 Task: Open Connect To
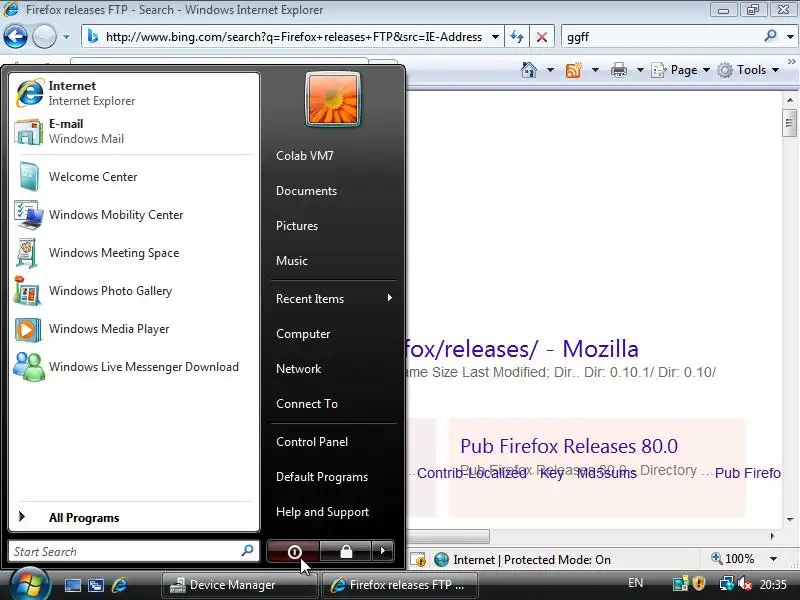(307, 404)
